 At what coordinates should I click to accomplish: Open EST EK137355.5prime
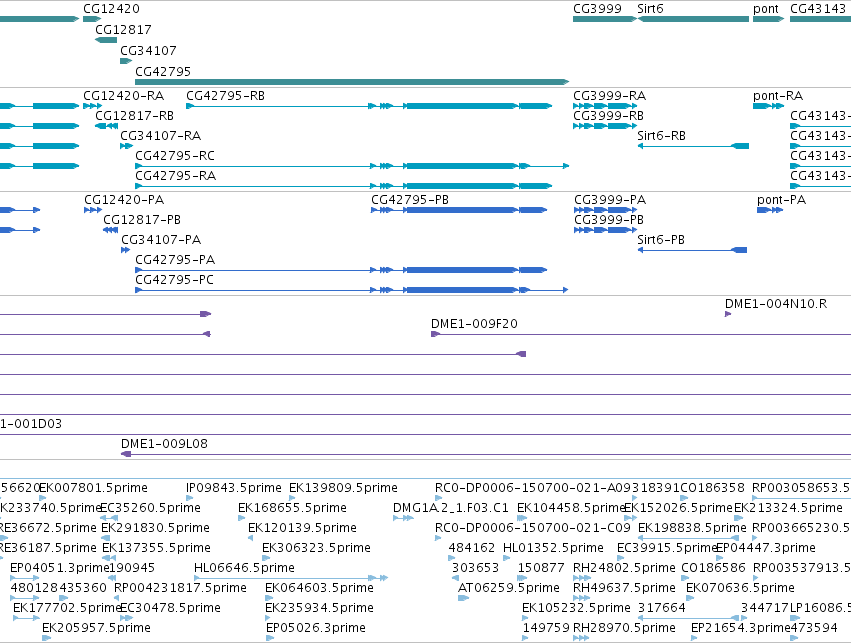[156, 549]
